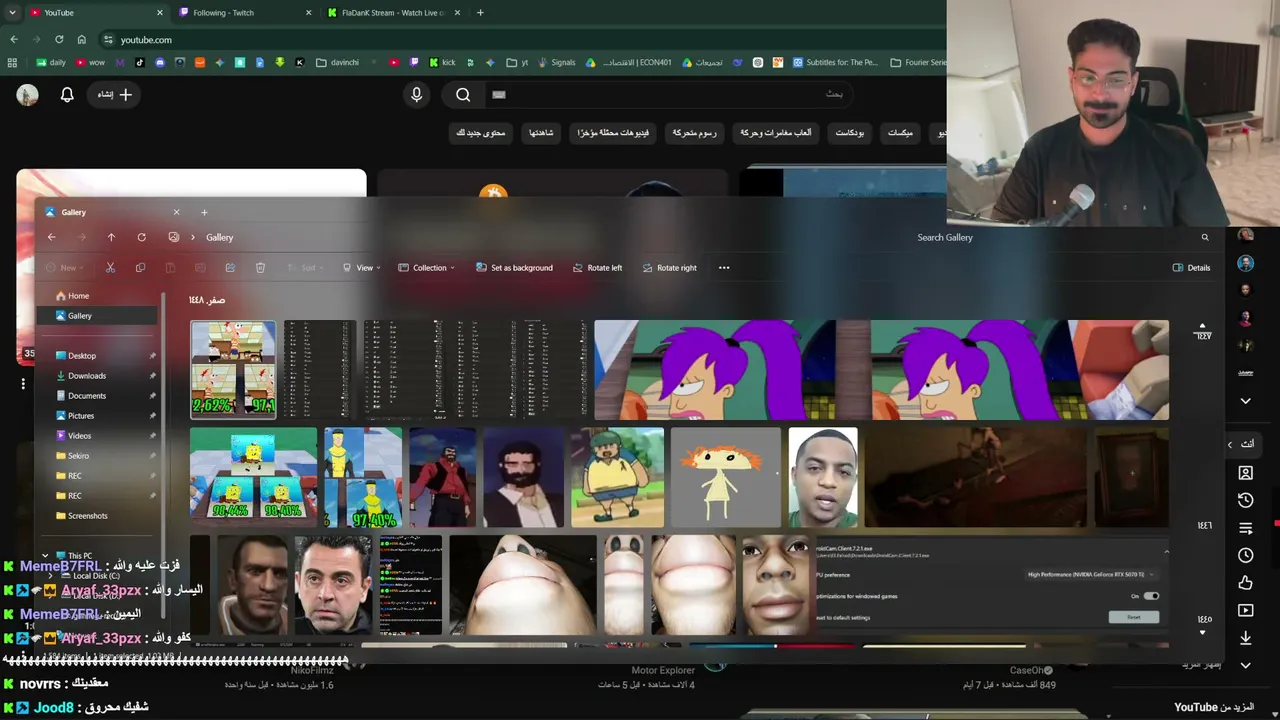Expand the This PC tree node

pyautogui.click(x=45, y=556)
